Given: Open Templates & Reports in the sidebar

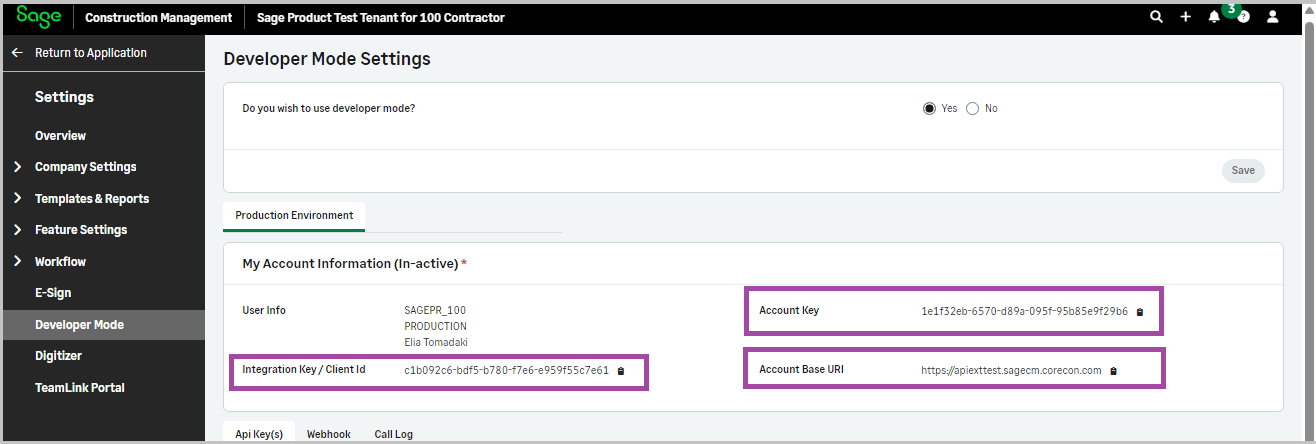Looking at the screenshot, I should [x=92, y=199].
